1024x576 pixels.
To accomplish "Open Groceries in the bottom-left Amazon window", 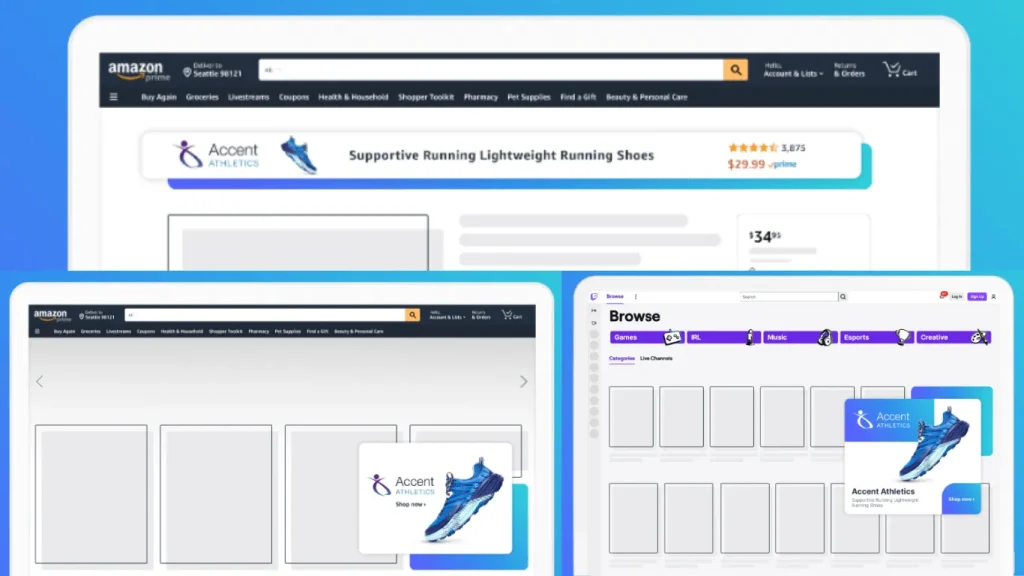I will point(91,331).
